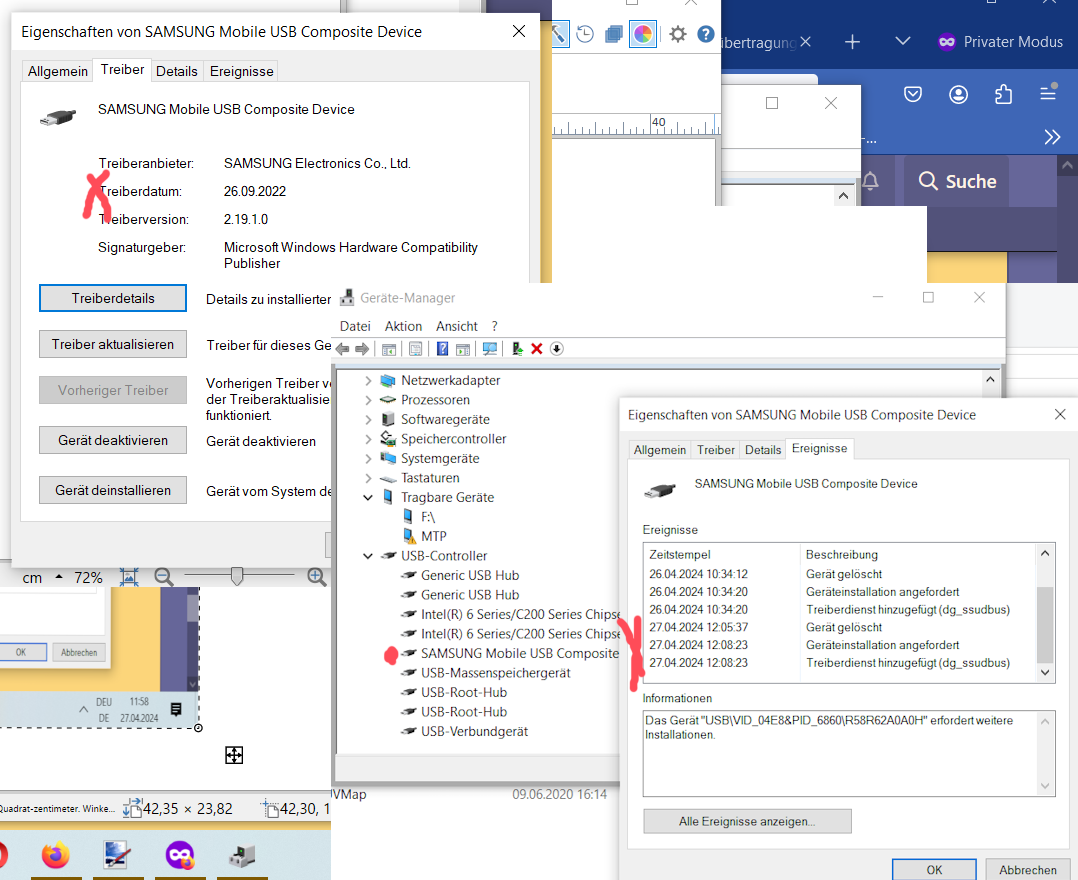Collapse the USB-Controller tree node
The height and width of the screenshot is (880, 1078).
click(x=368, y=556)
